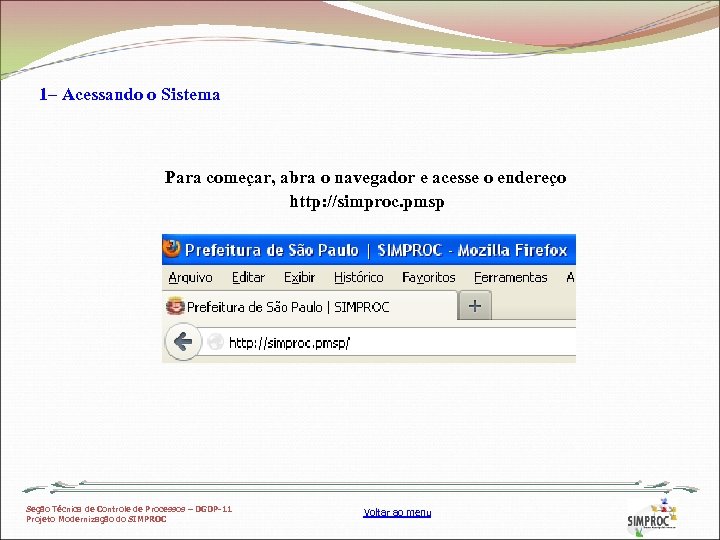Viewport: 720px width, 540px height.
Task: Open the Histórico menu
Action: coord(359,277)
